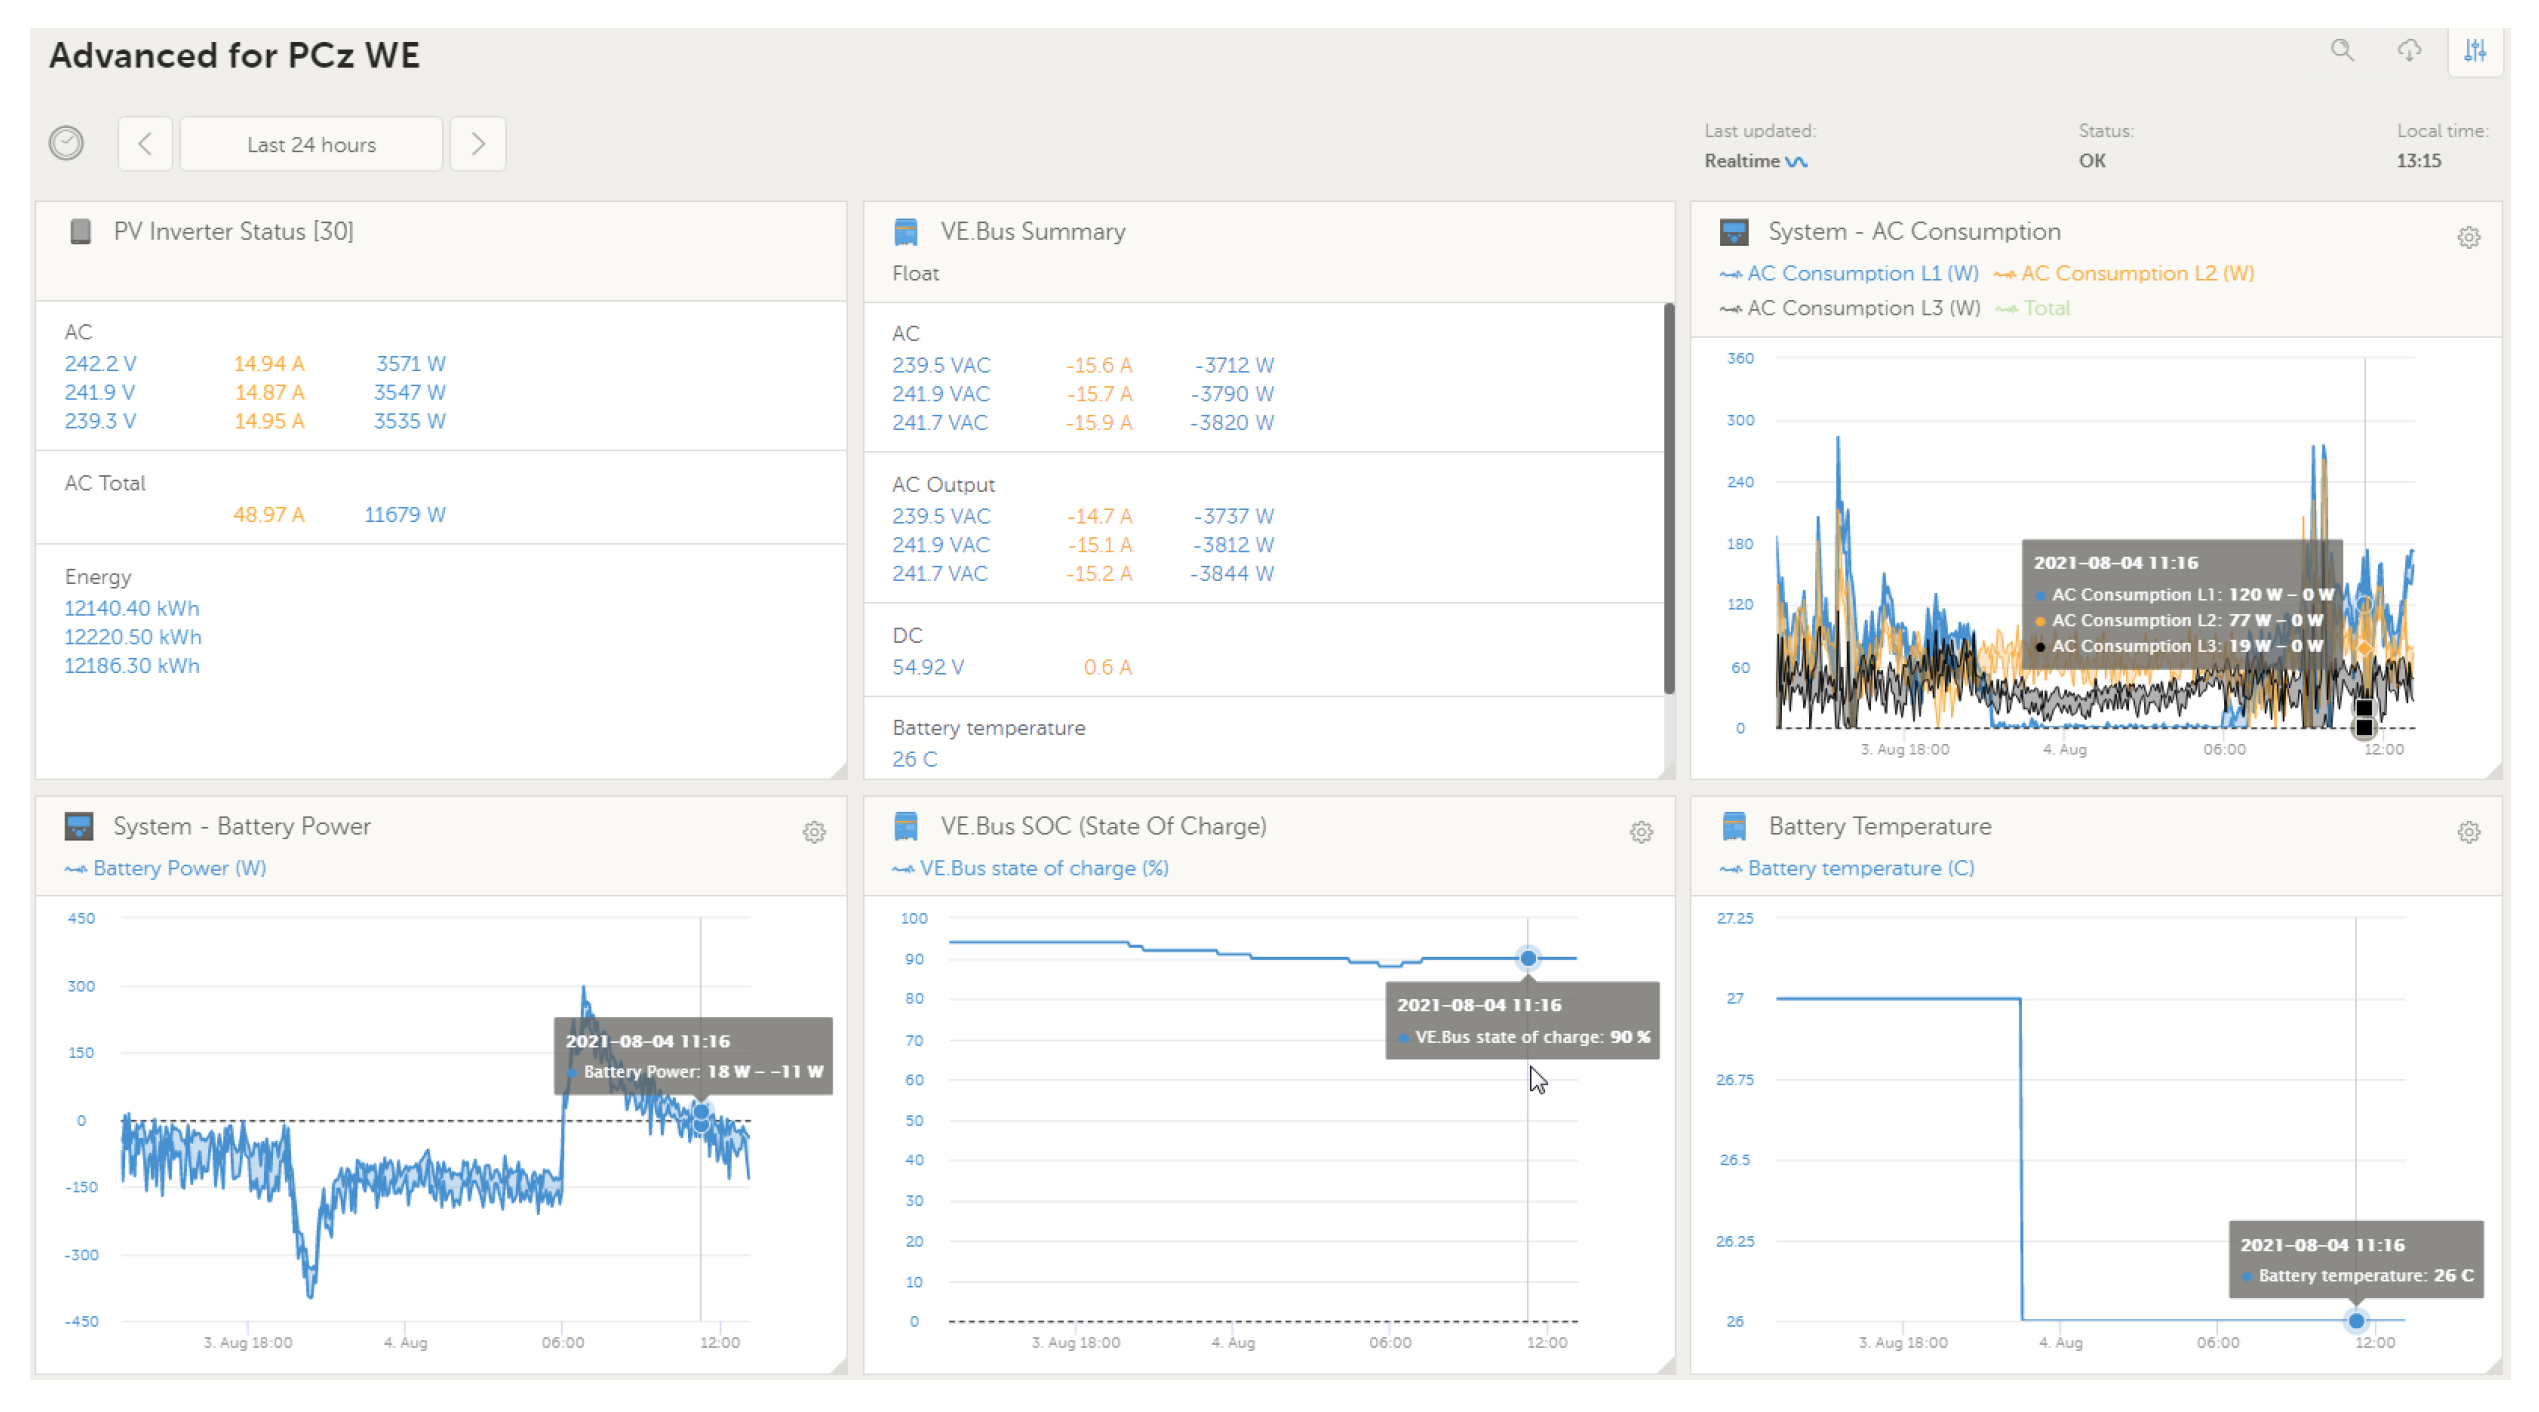Open AC Consumption widget settings gear
Screen dimensions: 2539x1412
2468,238
